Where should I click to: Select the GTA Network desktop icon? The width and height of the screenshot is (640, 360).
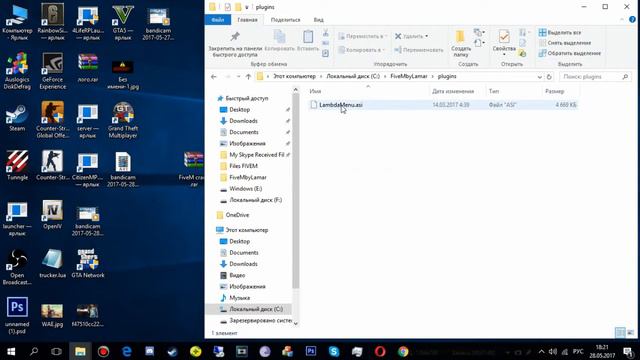point(88,264)
